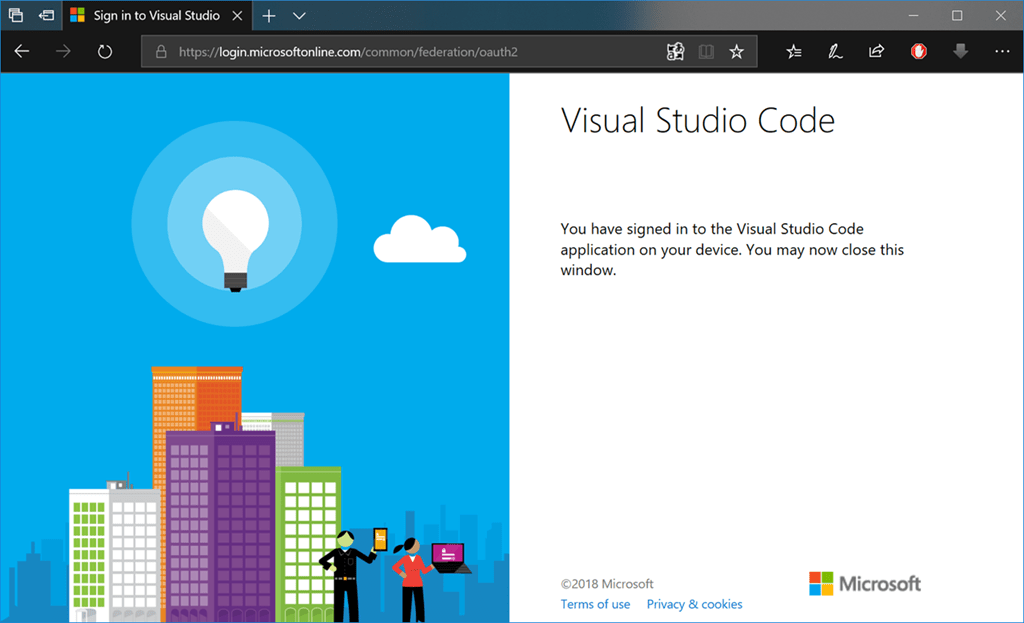The width and height of the screenshot is (1024, 623).
Task: Open the Privacy & cookies link
Action: tap(694, 604)
